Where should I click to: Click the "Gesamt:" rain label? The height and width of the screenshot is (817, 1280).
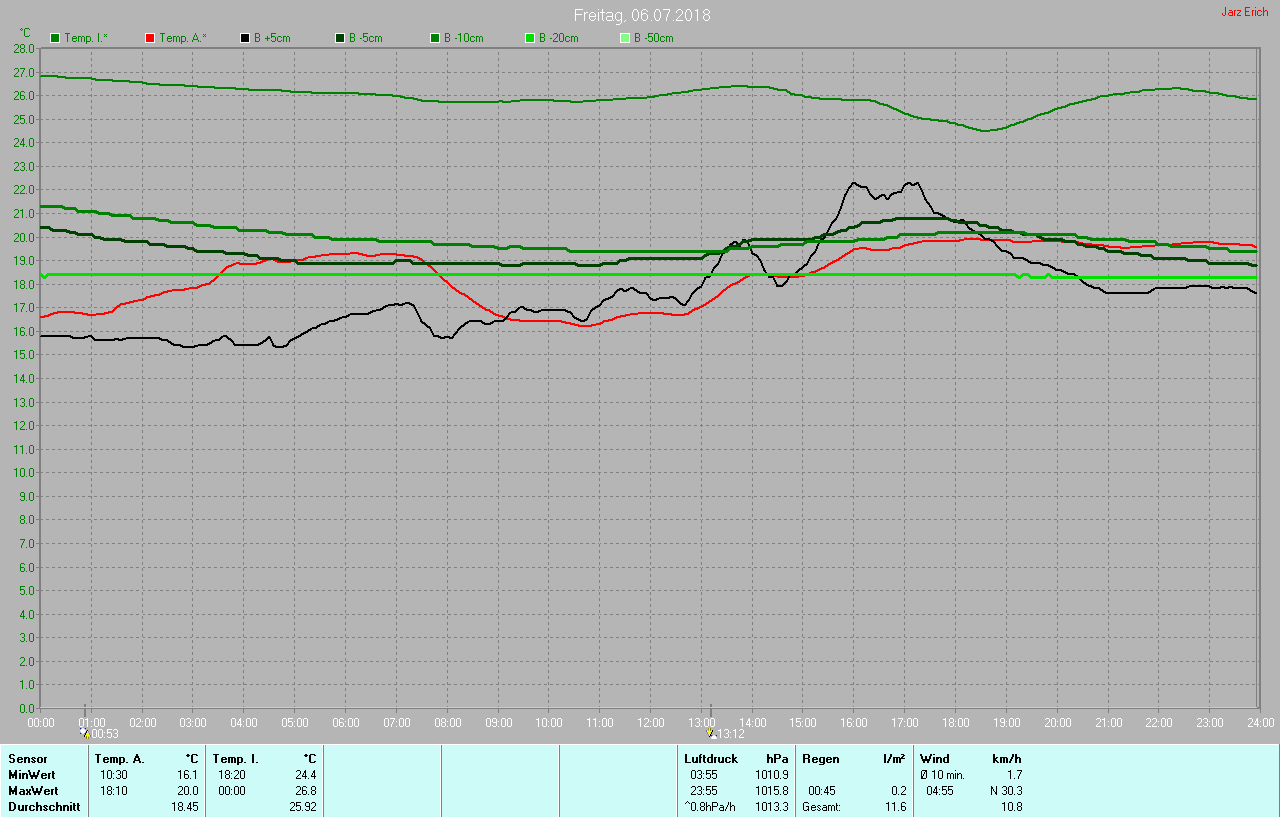click(x=821, y=807)
